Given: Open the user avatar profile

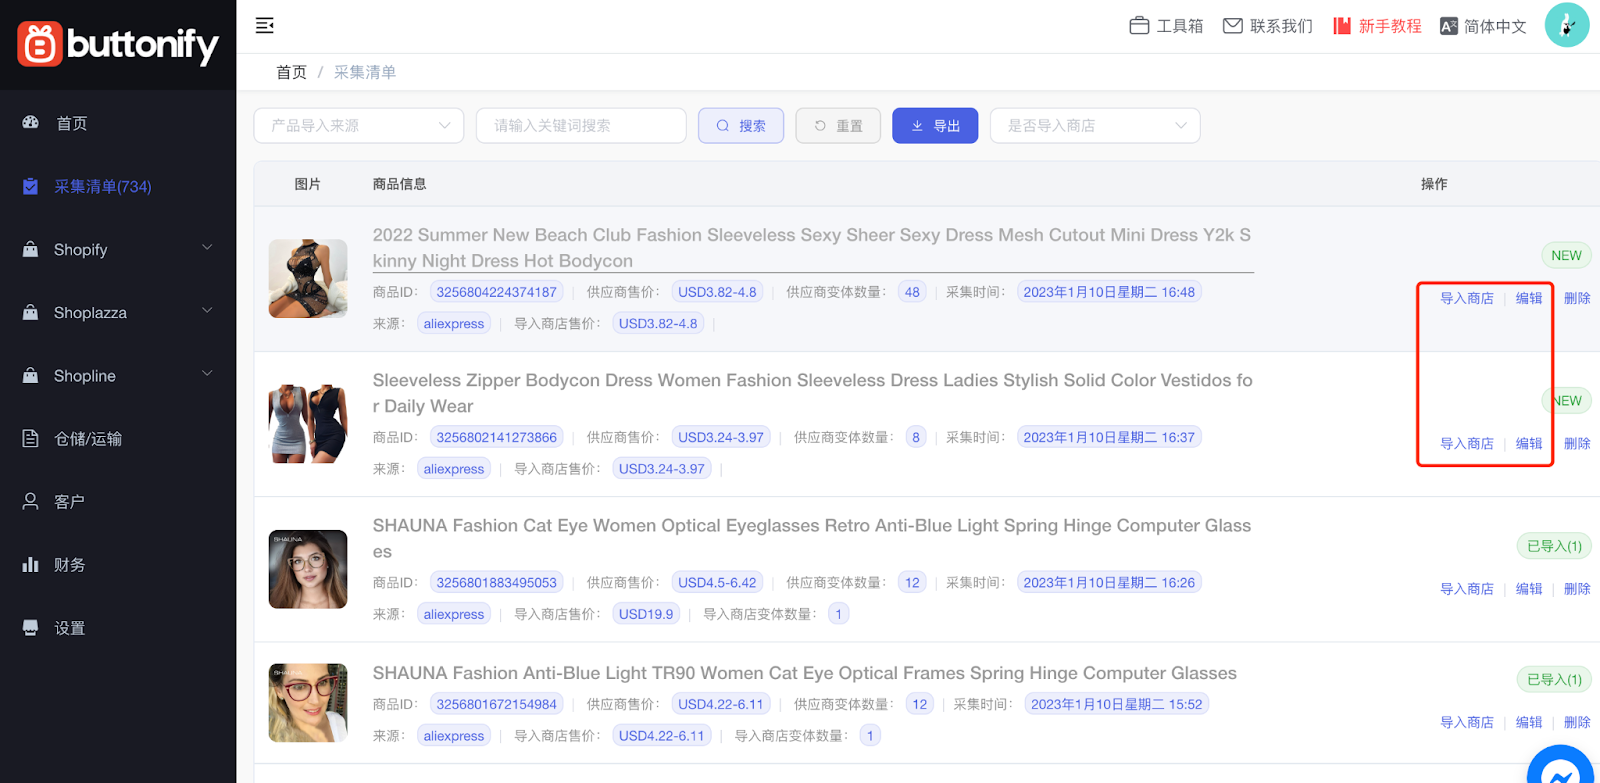Looking at the screenshot, I should [x=1566, y=26].
